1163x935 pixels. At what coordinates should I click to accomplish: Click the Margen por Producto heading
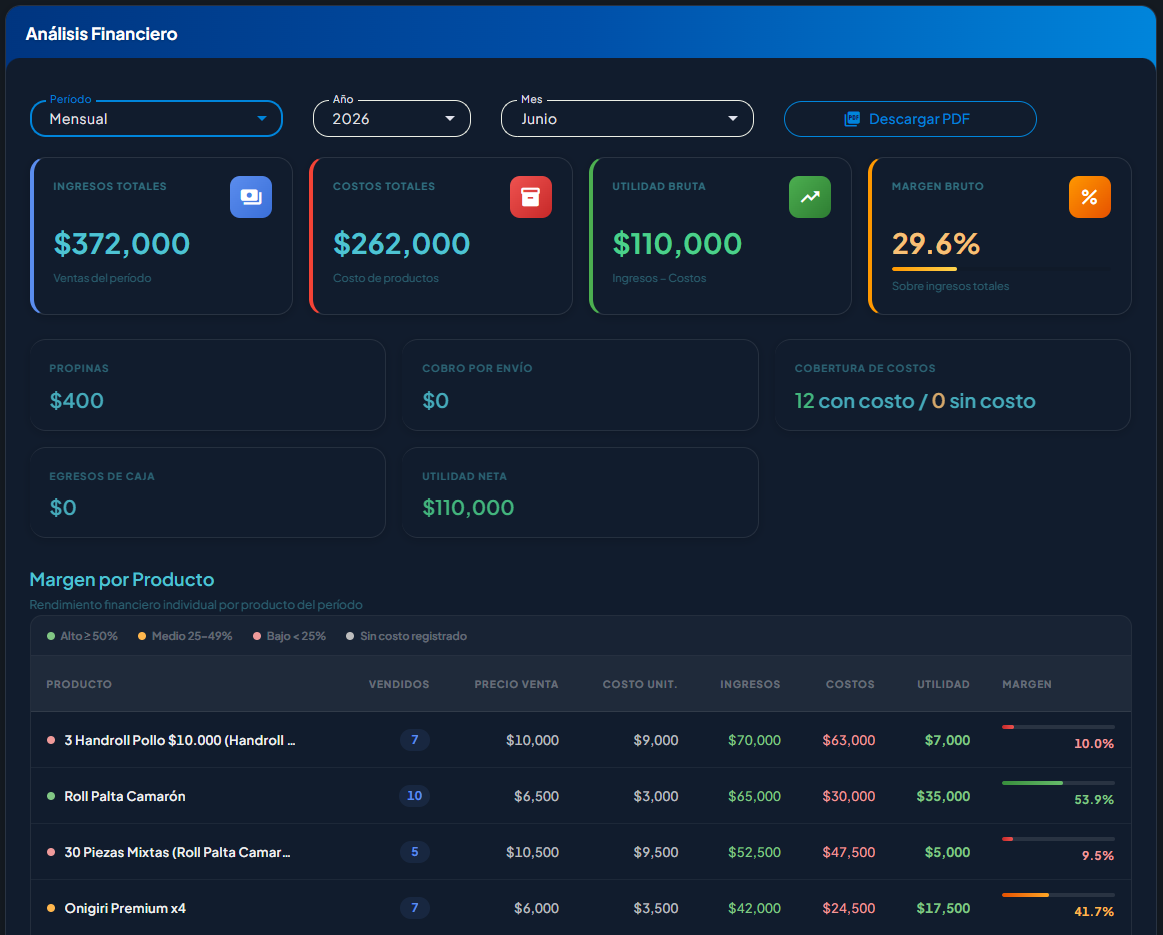point(122,580)
